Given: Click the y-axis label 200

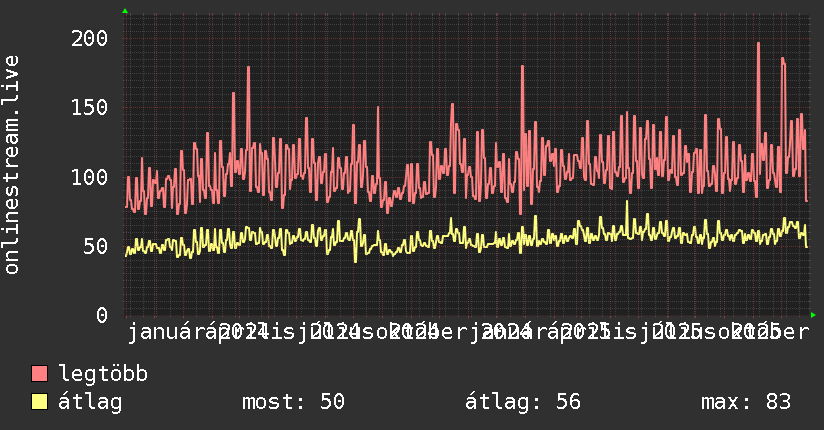Looking at the screenshot, I should [89, 38].
